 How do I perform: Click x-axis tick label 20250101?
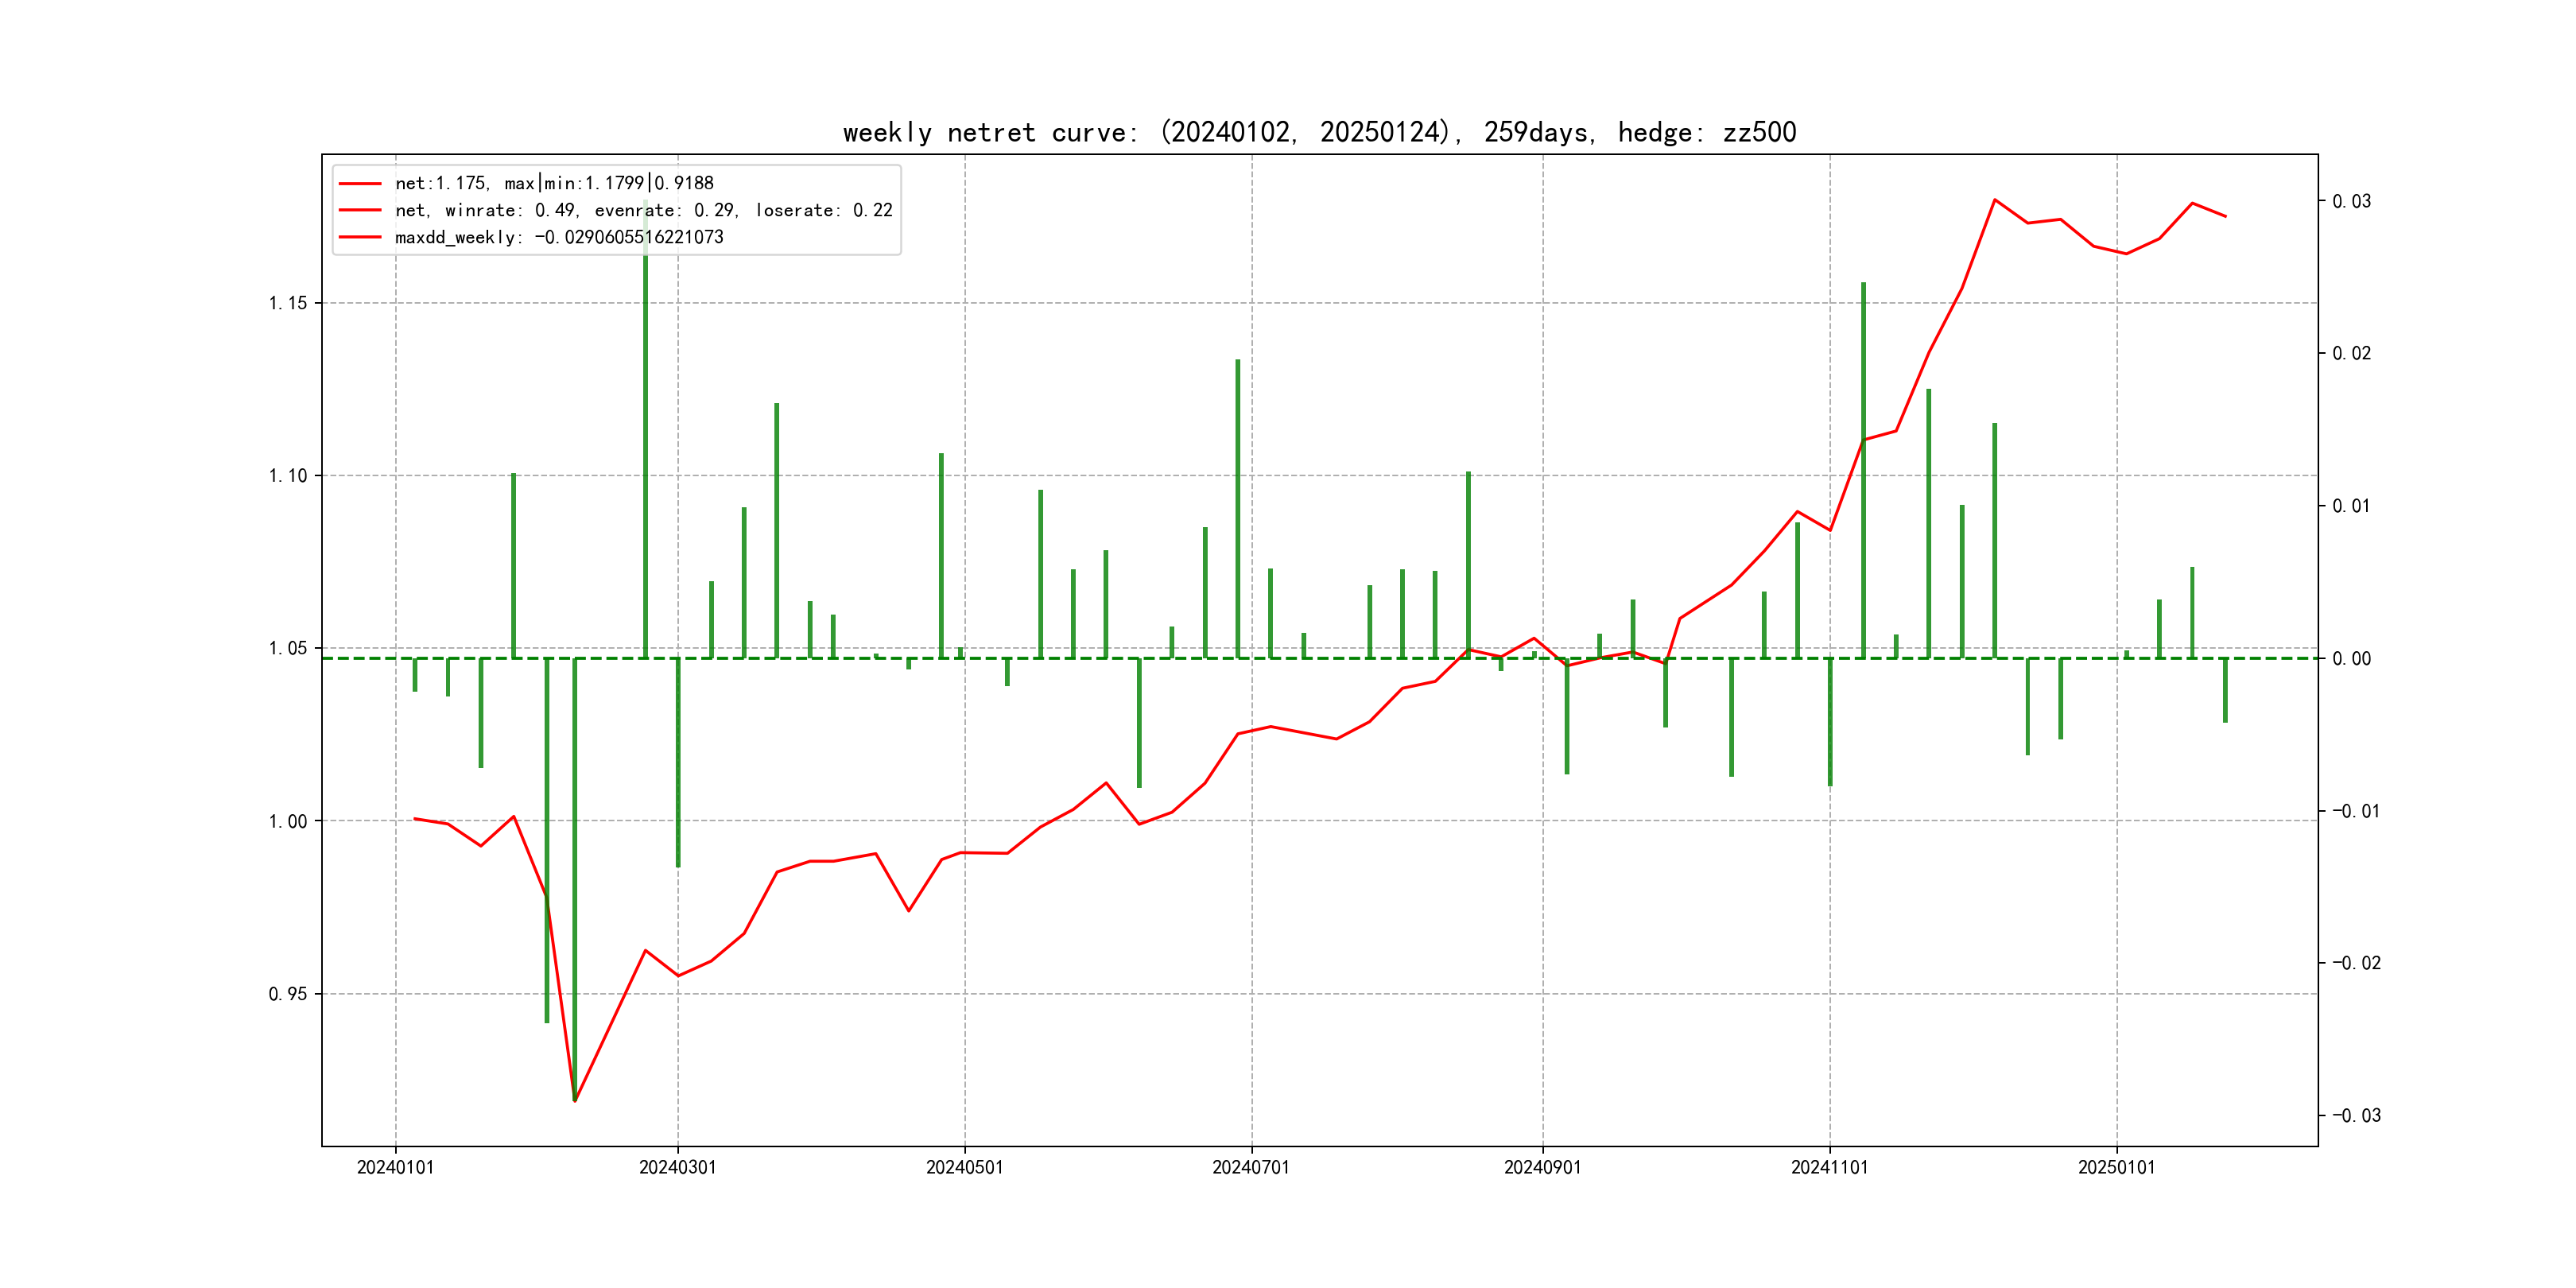point(2116,1167)
